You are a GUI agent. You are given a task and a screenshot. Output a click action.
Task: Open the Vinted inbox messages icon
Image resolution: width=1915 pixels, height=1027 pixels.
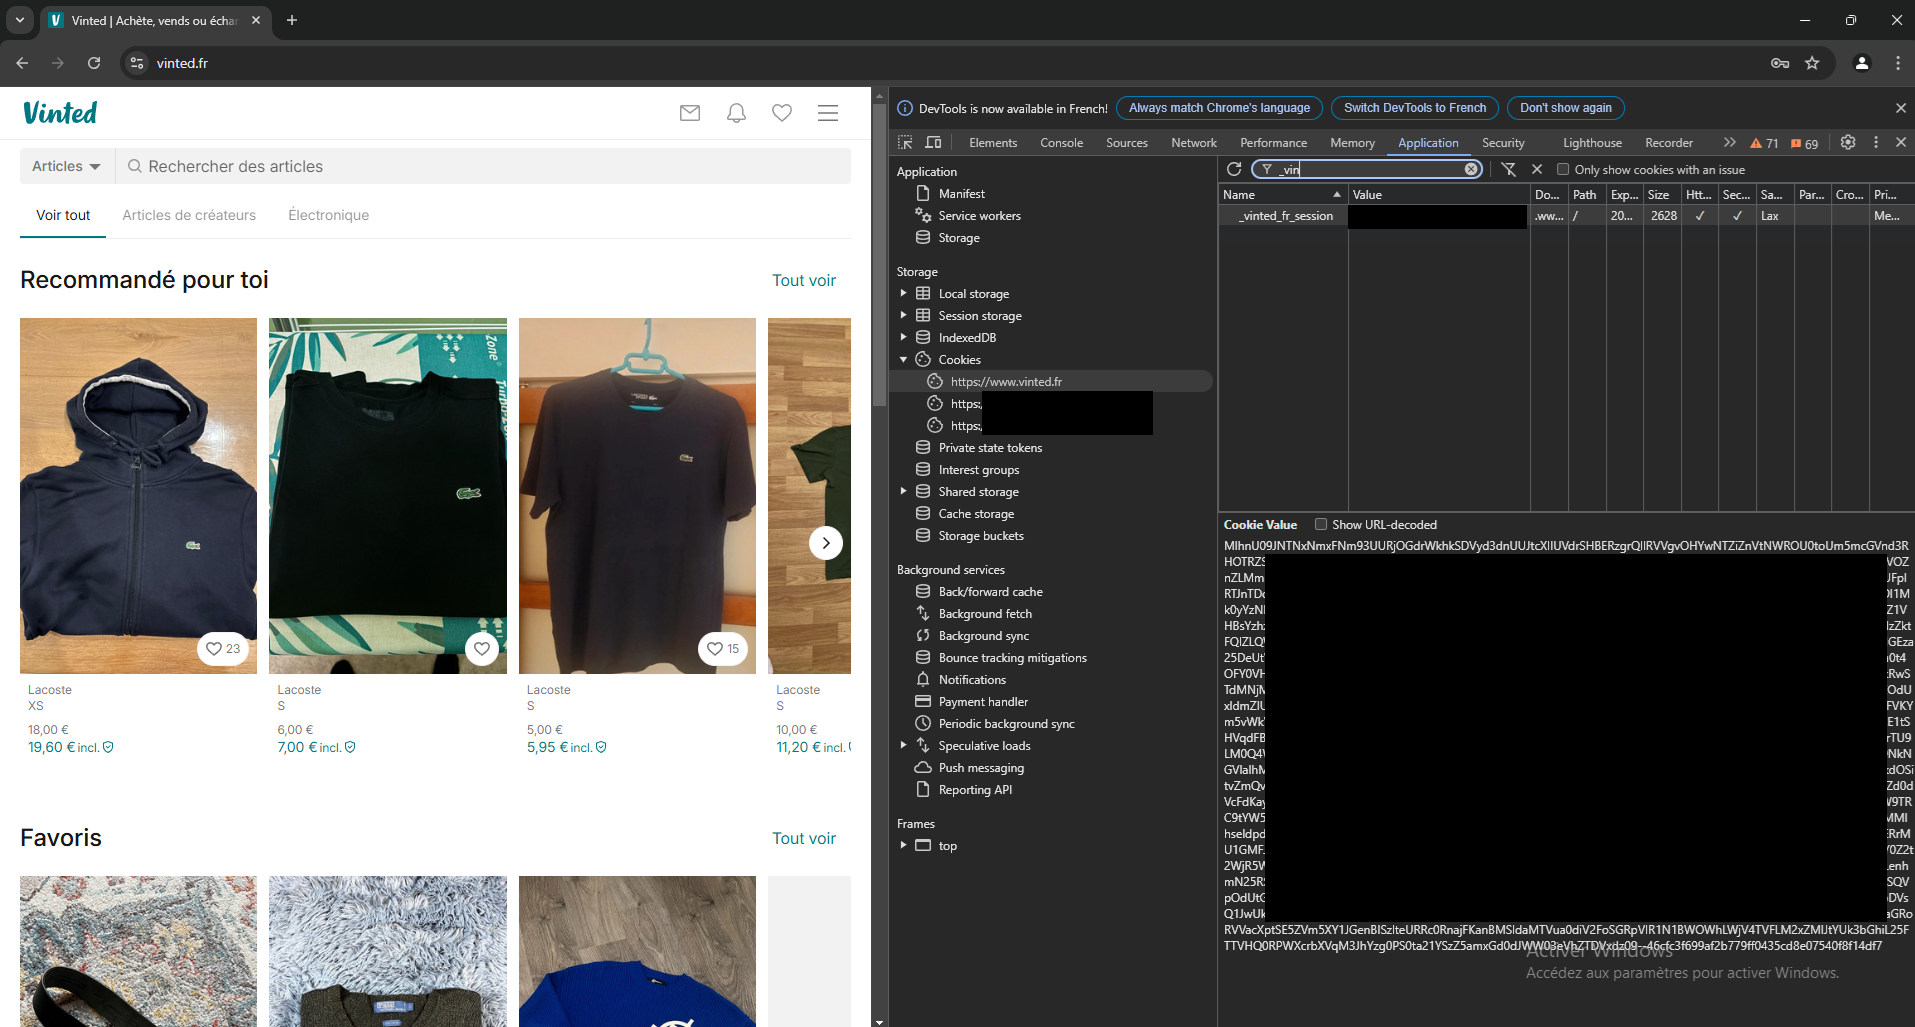(x=690, y=113)
